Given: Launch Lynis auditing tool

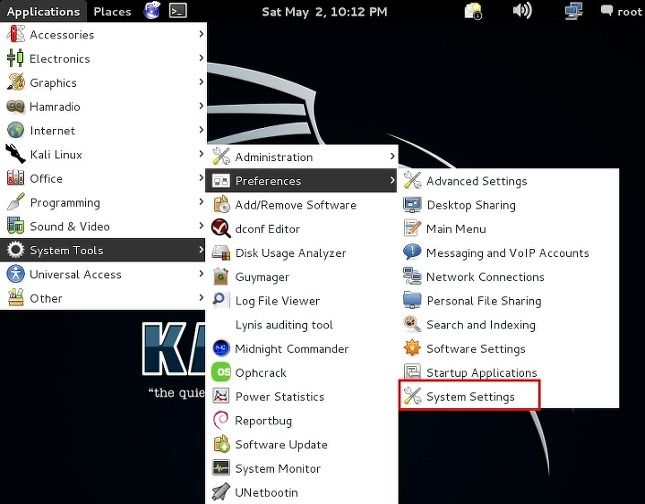Looking at the screenshot, I should [302, 325].
